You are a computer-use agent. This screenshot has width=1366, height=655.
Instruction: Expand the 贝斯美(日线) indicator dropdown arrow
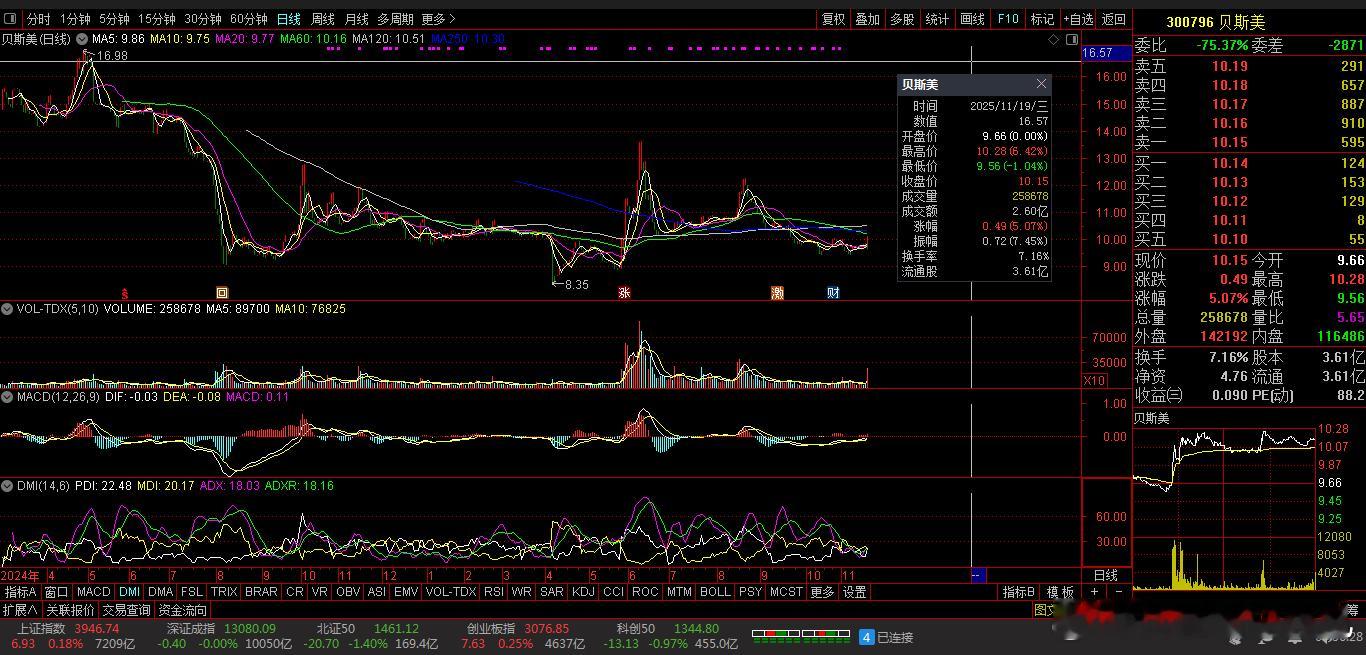[x=81, y=39]
